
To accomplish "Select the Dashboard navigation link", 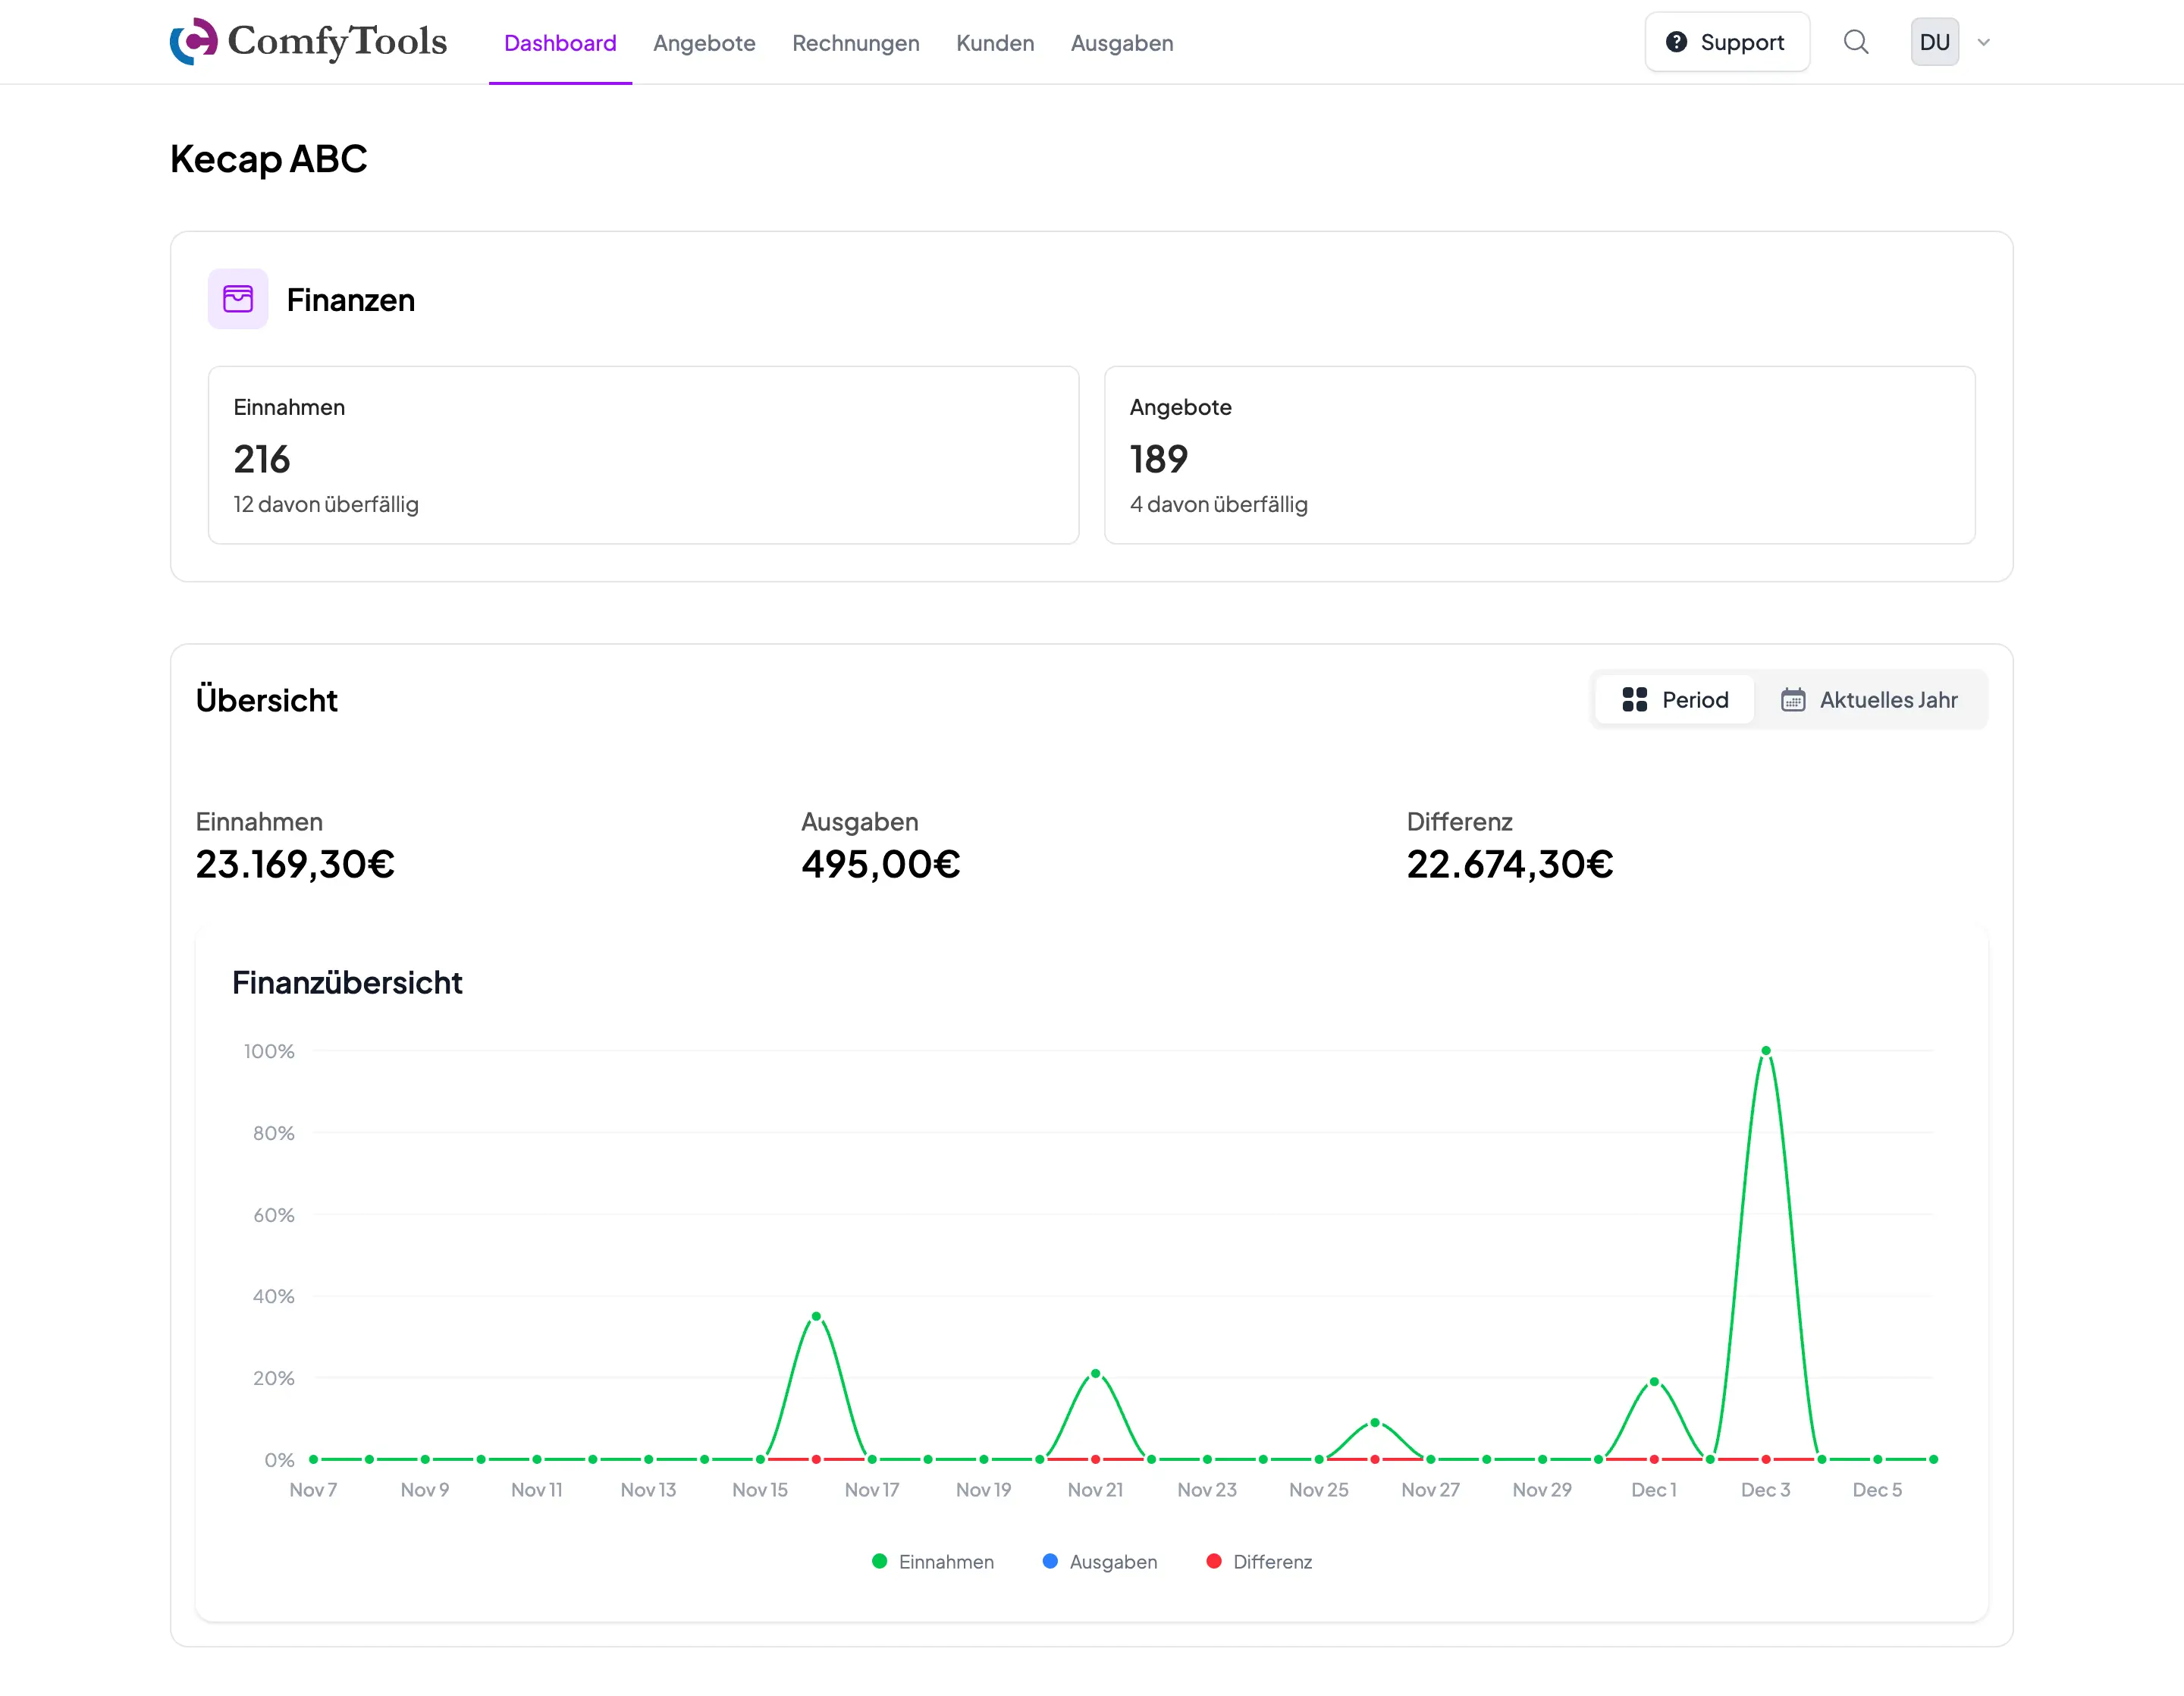I will [x=560, y=43].
